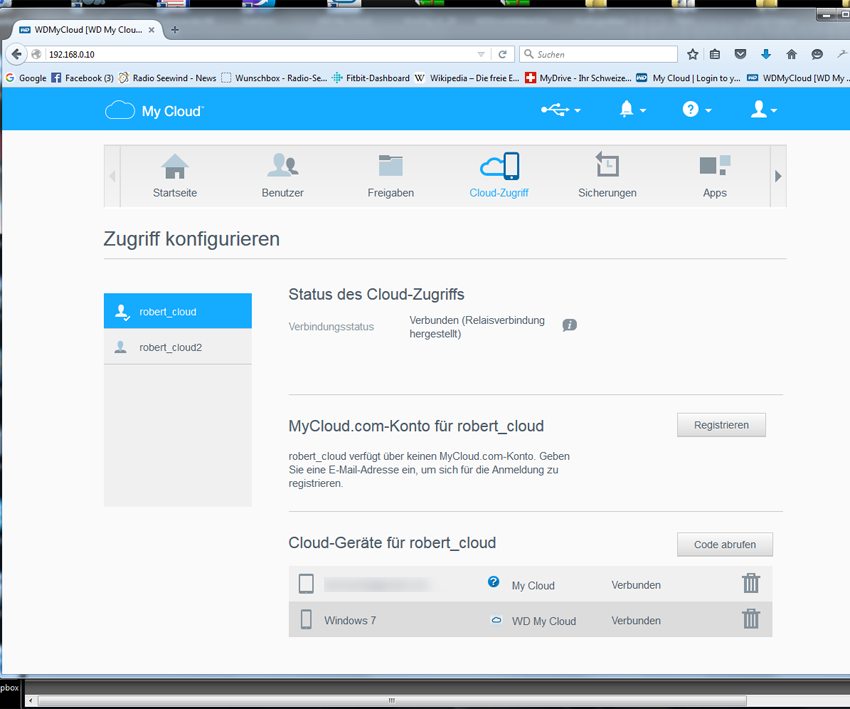The image size is (850, 709).
Task: Click the address bar showing 192.168.0.10
Action: (x=260, y=54)
